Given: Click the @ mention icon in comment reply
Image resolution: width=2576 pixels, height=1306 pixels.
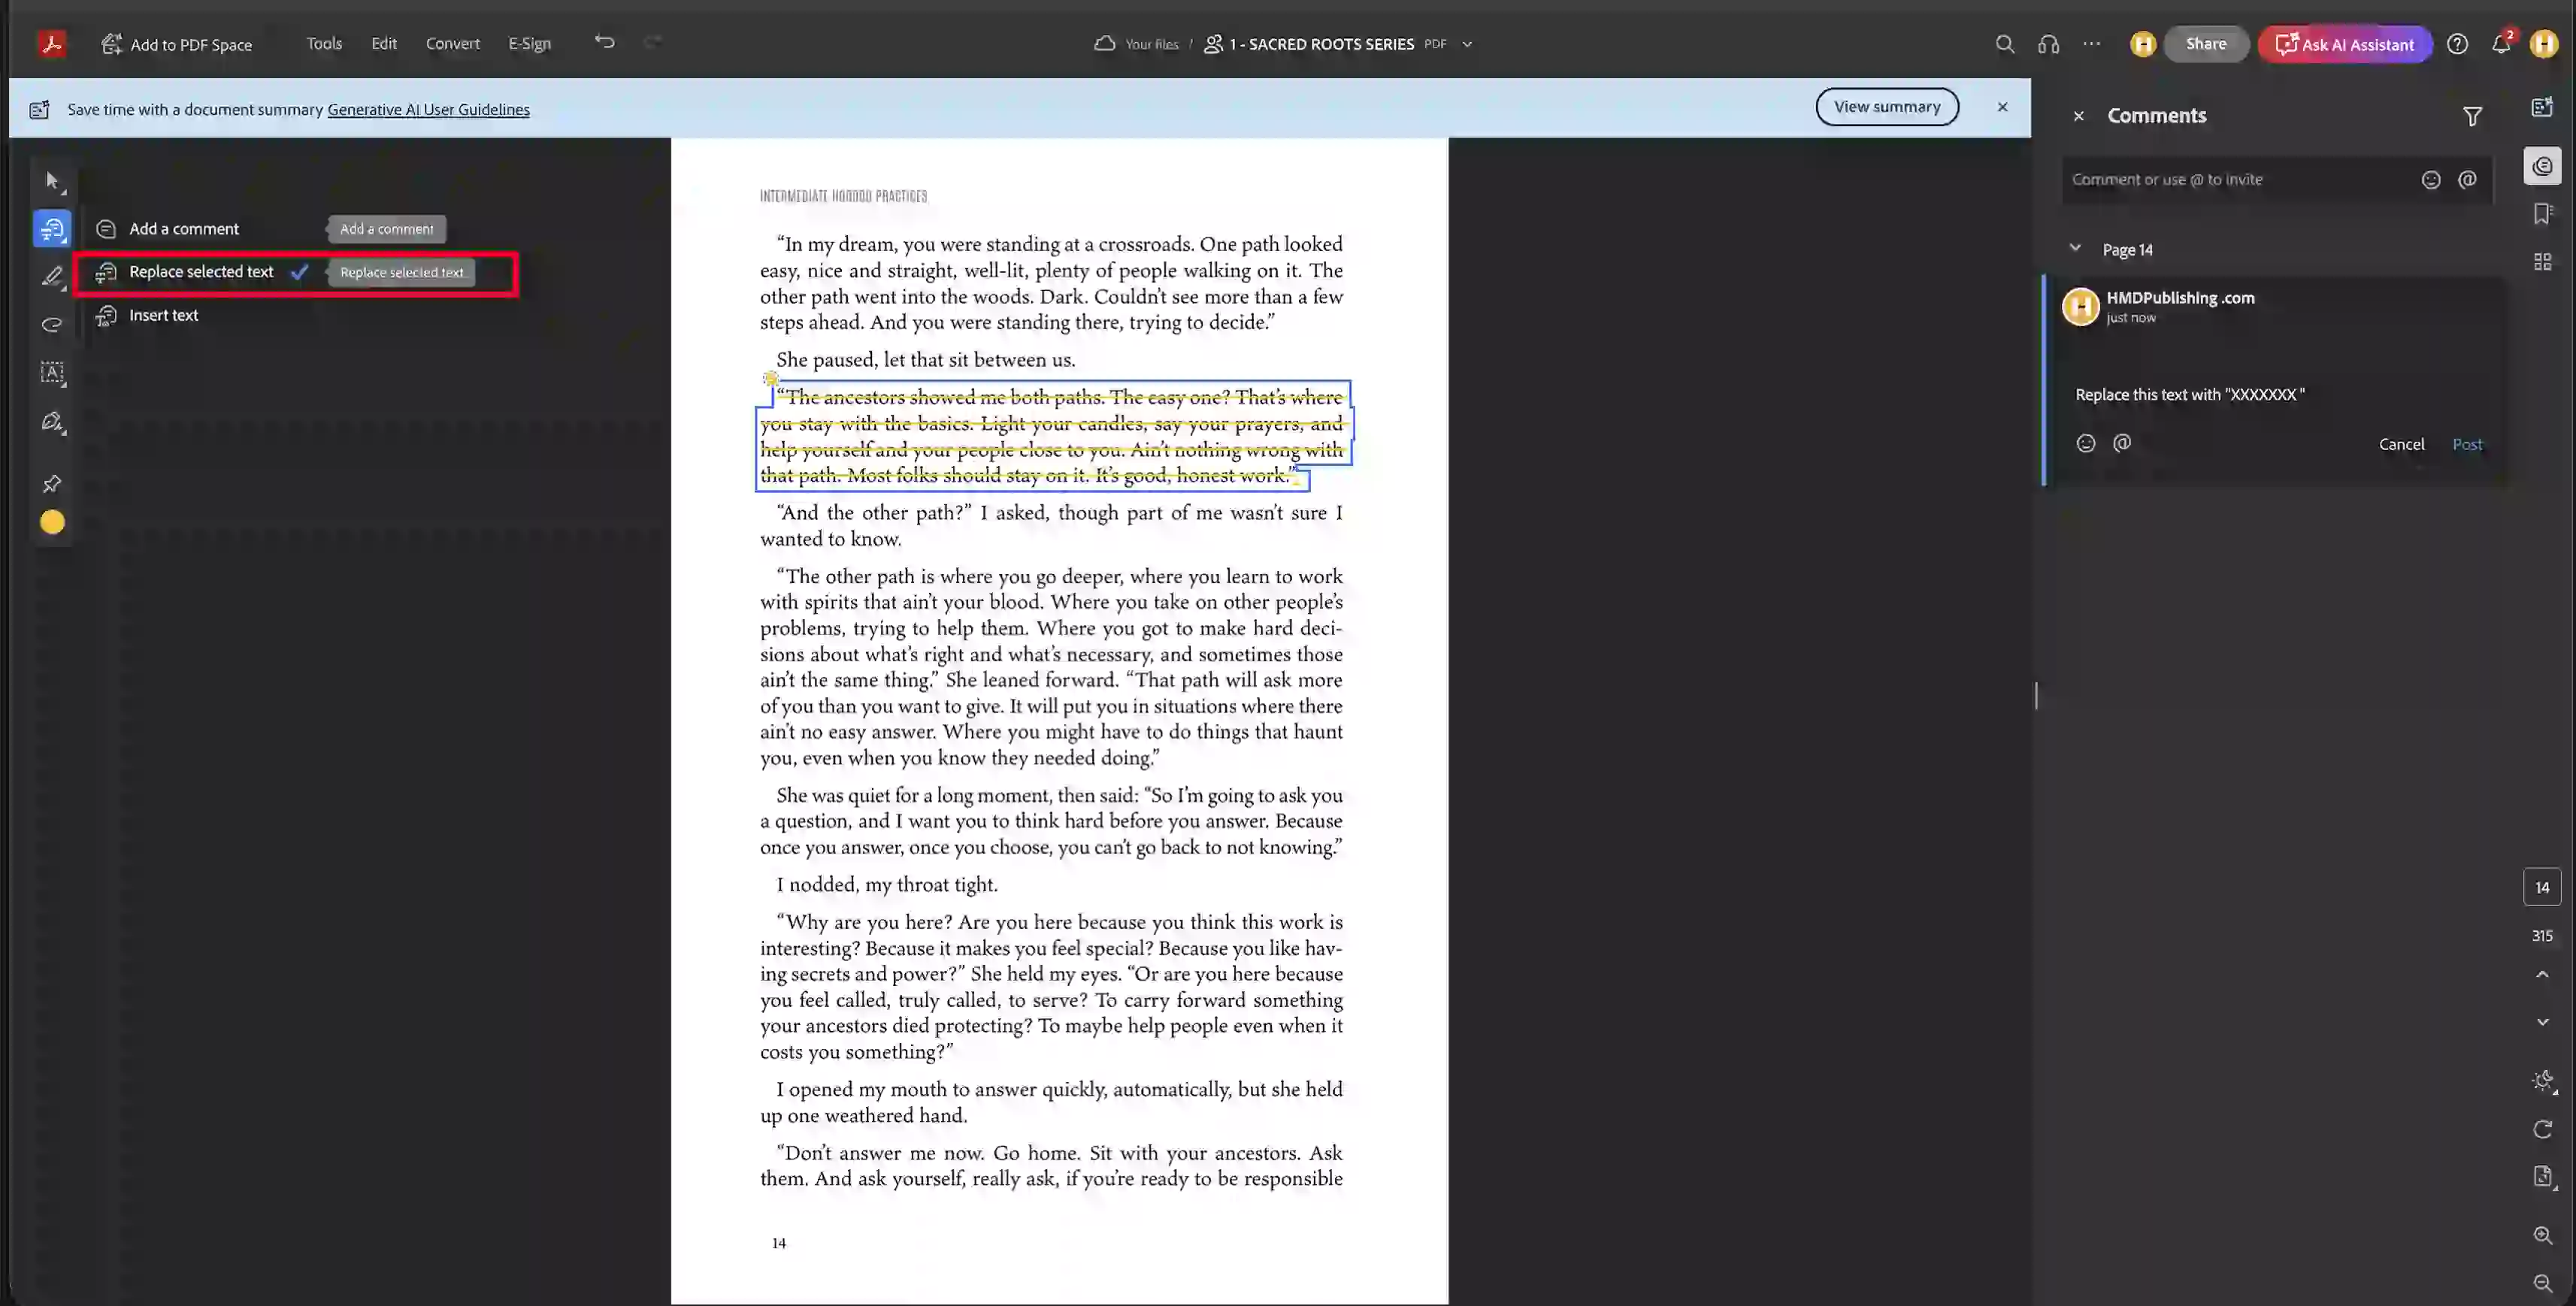Looking at the screenshot, I should pyautogui.click(x=2122, y=443).
